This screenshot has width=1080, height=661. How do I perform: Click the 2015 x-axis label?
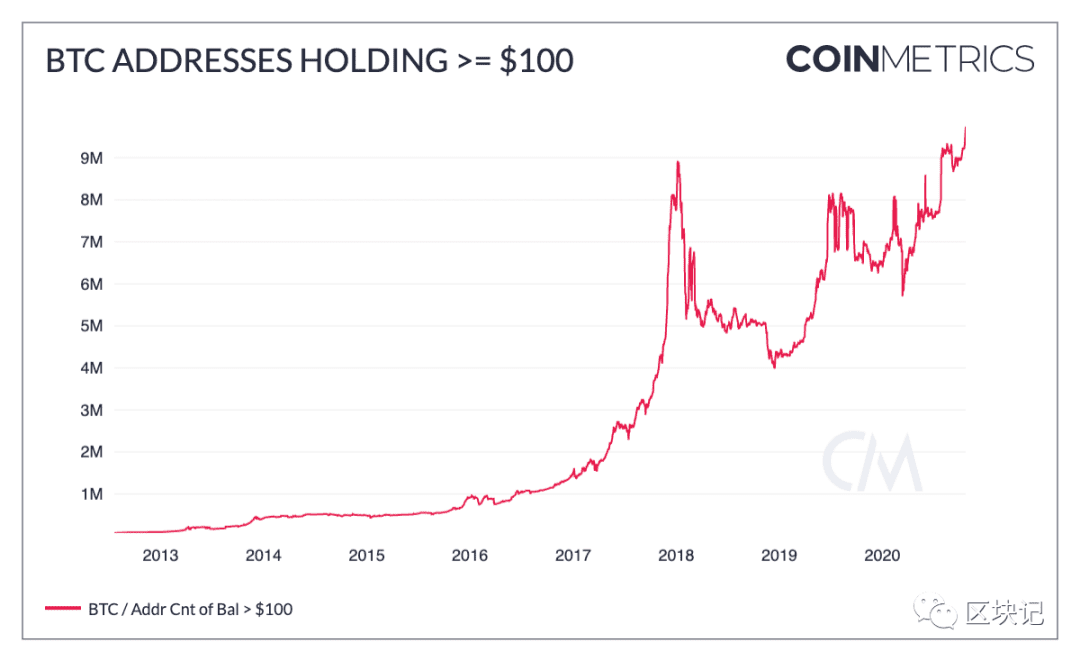(366, 556)
